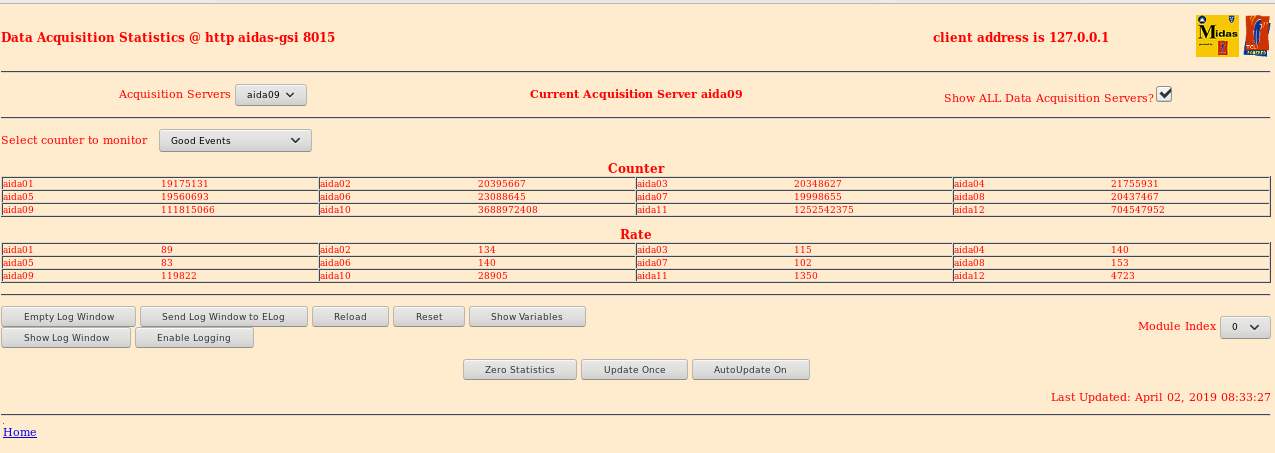The height and width of the screenshot is (453, 1275).
Task: Turn AutoUpdate On
Action: pos(750,370)
